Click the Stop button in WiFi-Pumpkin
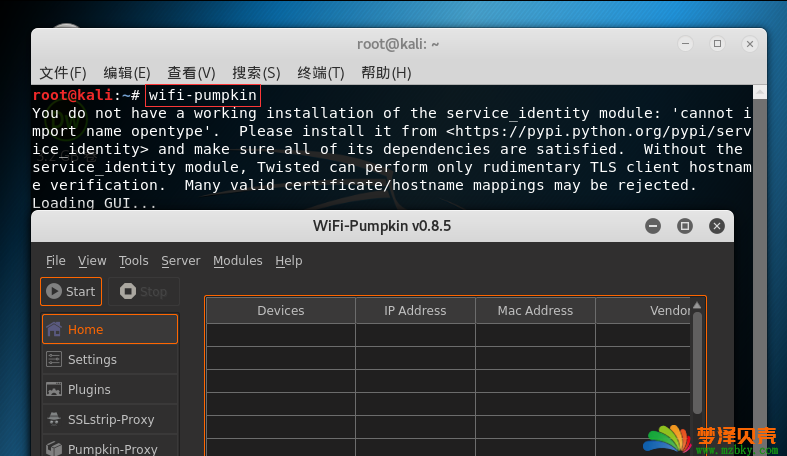 click(144, 291)
